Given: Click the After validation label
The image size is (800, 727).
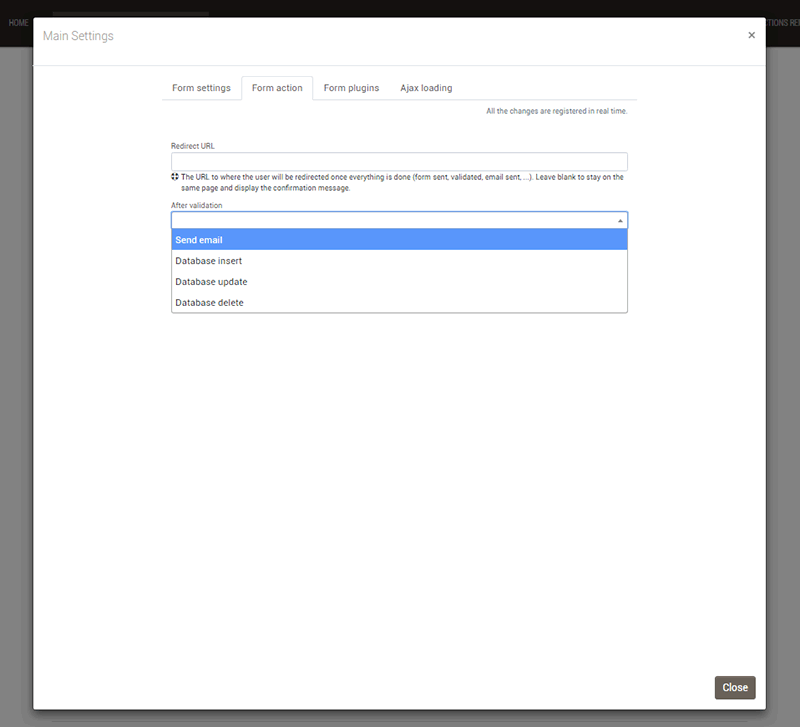Looking at the screenshot, I should (197, 205).
